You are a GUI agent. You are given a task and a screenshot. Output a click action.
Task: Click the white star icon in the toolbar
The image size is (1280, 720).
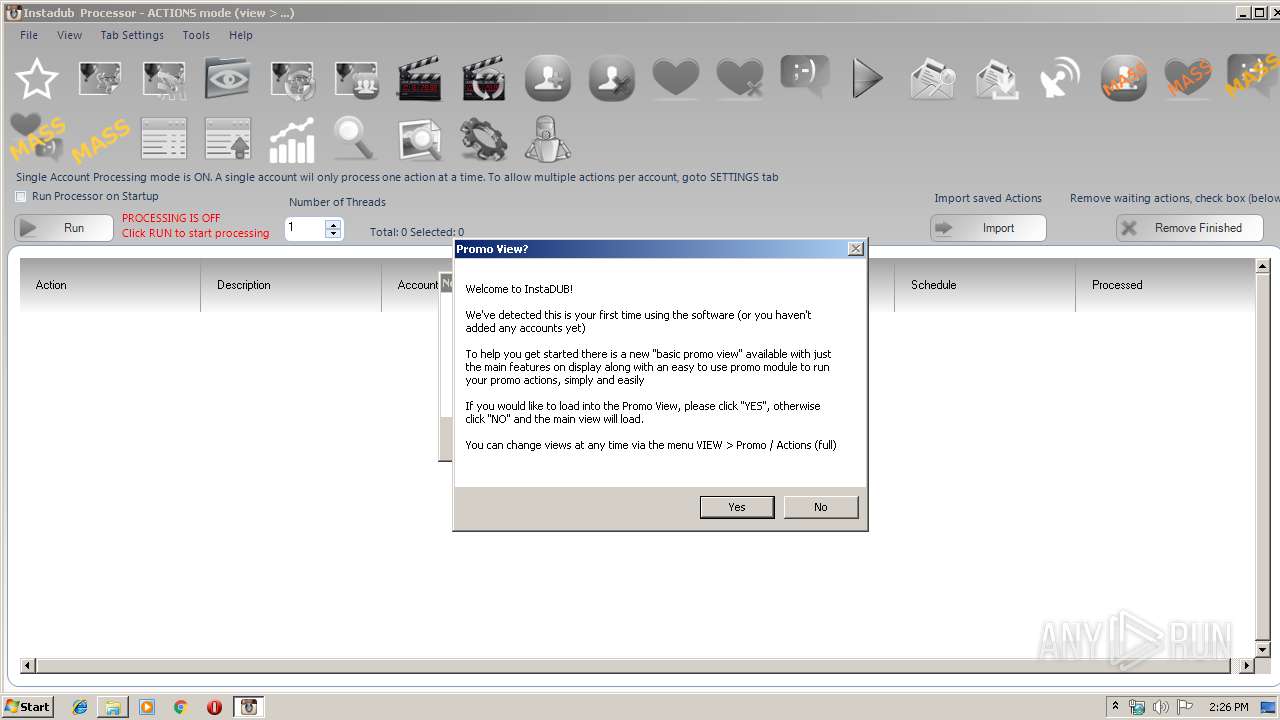37,78
